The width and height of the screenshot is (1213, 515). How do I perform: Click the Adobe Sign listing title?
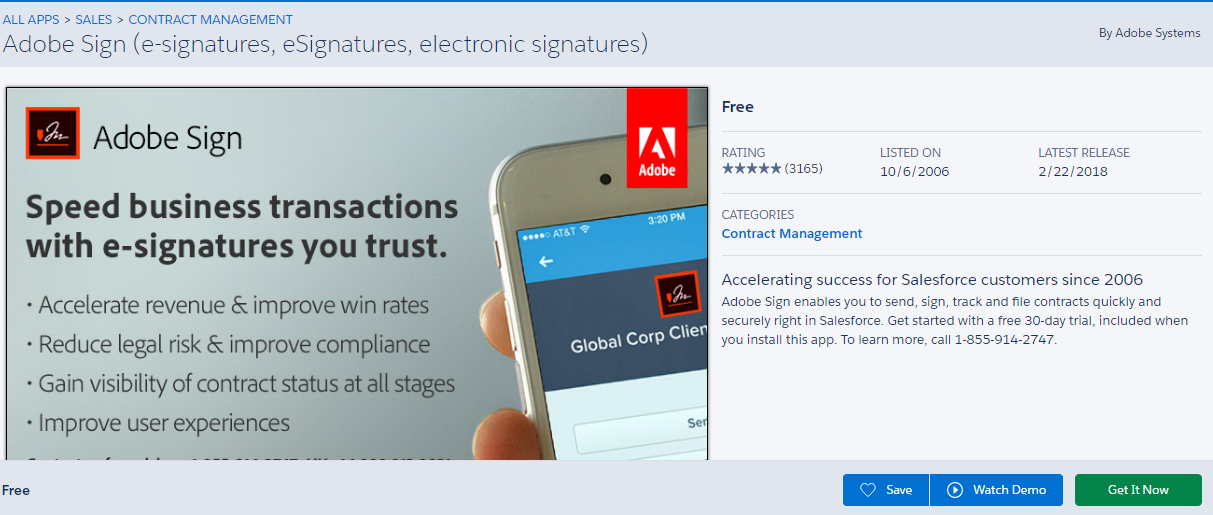[x=325, y=44]
